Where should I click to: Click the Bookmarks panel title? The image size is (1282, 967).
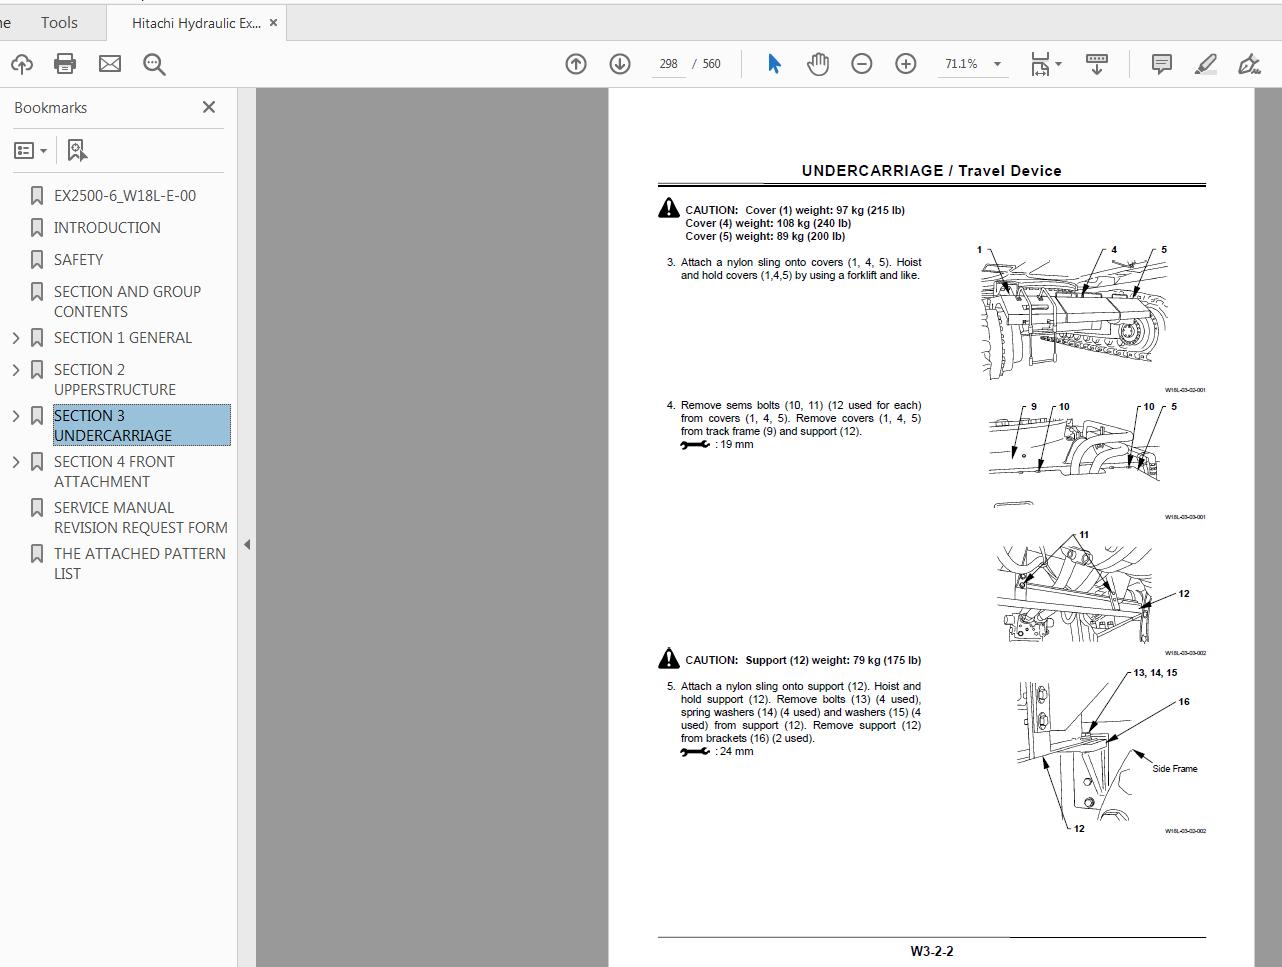[50, 107]
